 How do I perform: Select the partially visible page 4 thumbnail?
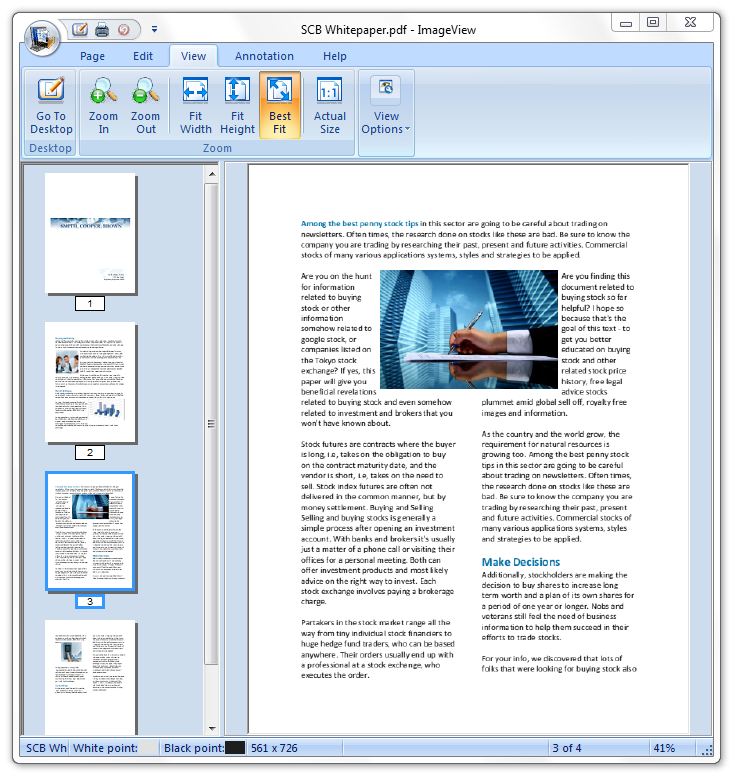pyautogui.click(x=90, y=677)
